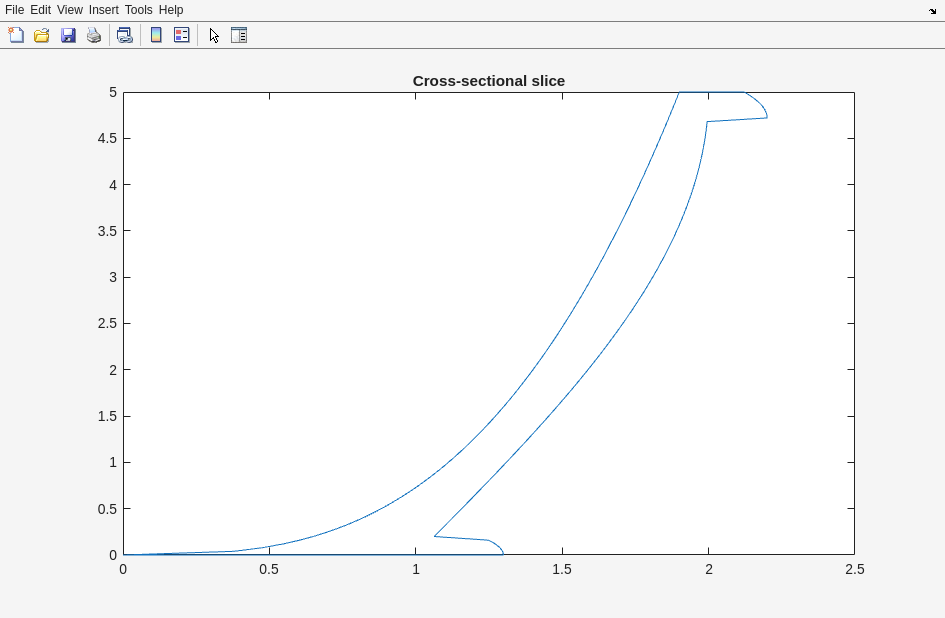Image resolution: width=945 pixels, height=618 pixels.
Task: Click the Link Plot toolbar icon
Action: pyautogui.click(x=125, y=35)
